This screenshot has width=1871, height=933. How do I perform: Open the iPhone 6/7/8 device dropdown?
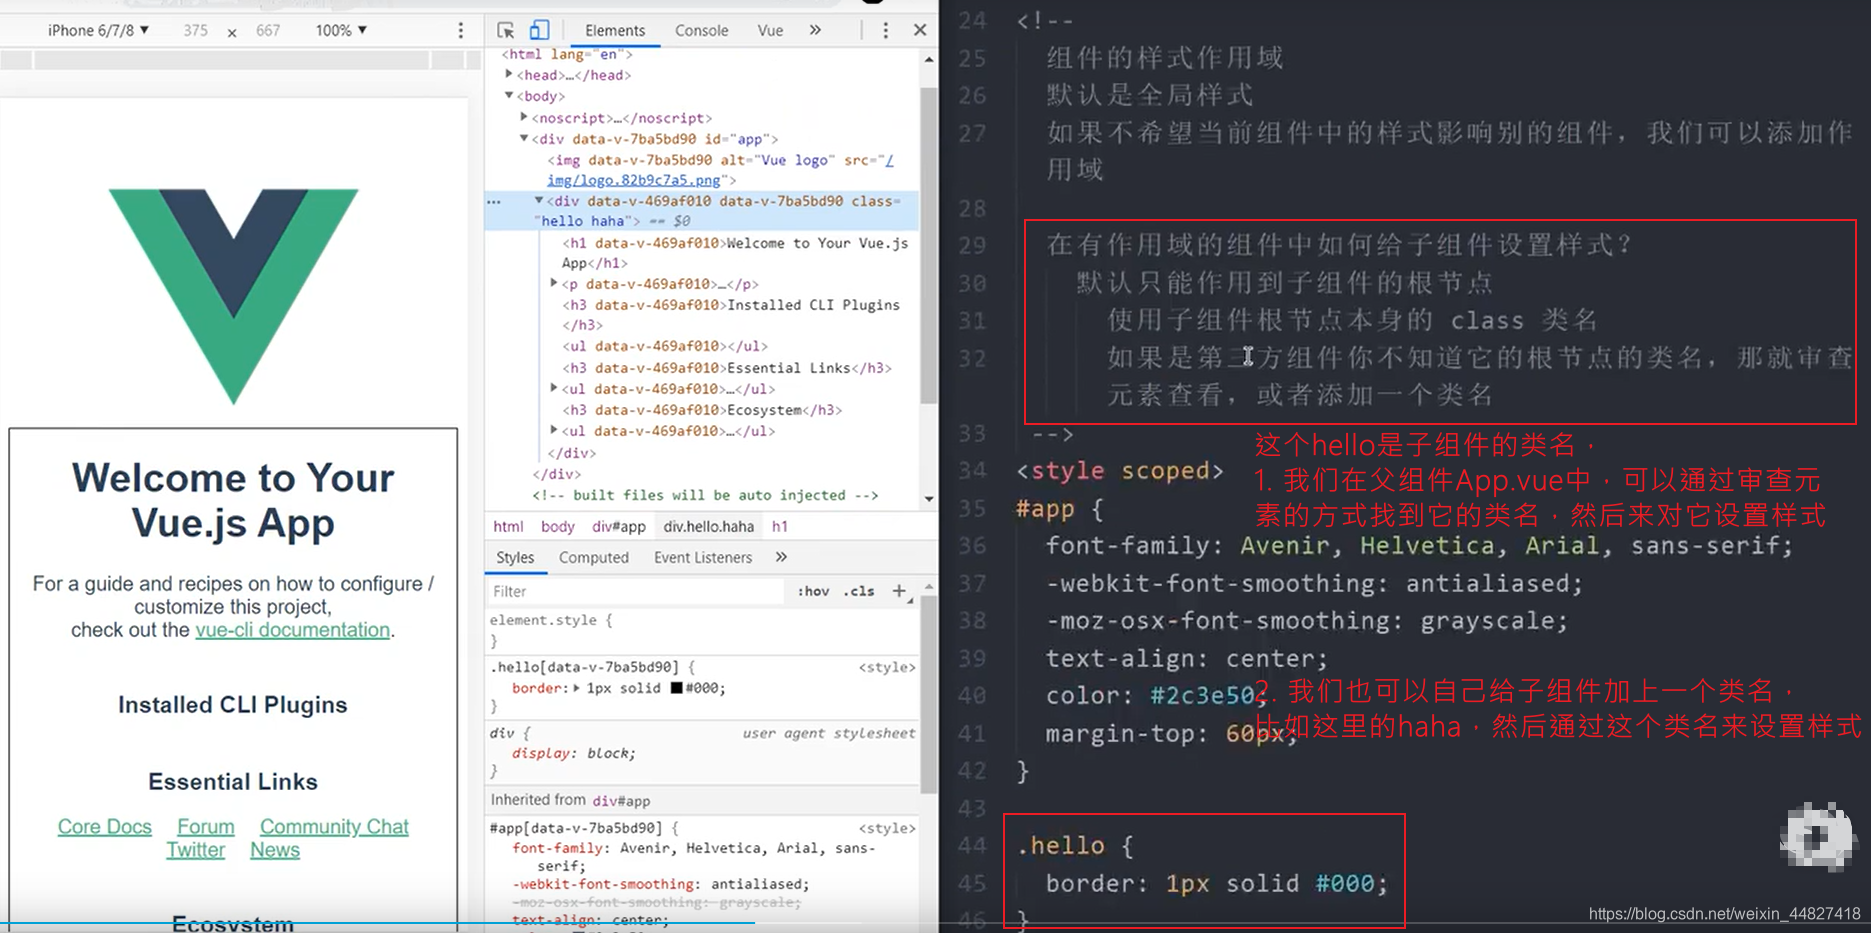coord(98,30)
